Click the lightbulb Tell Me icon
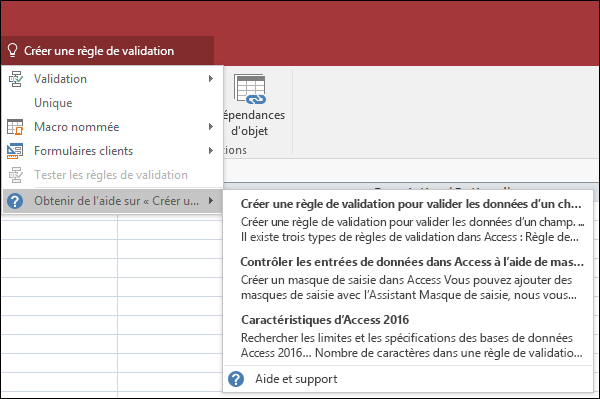 [12, 50]
